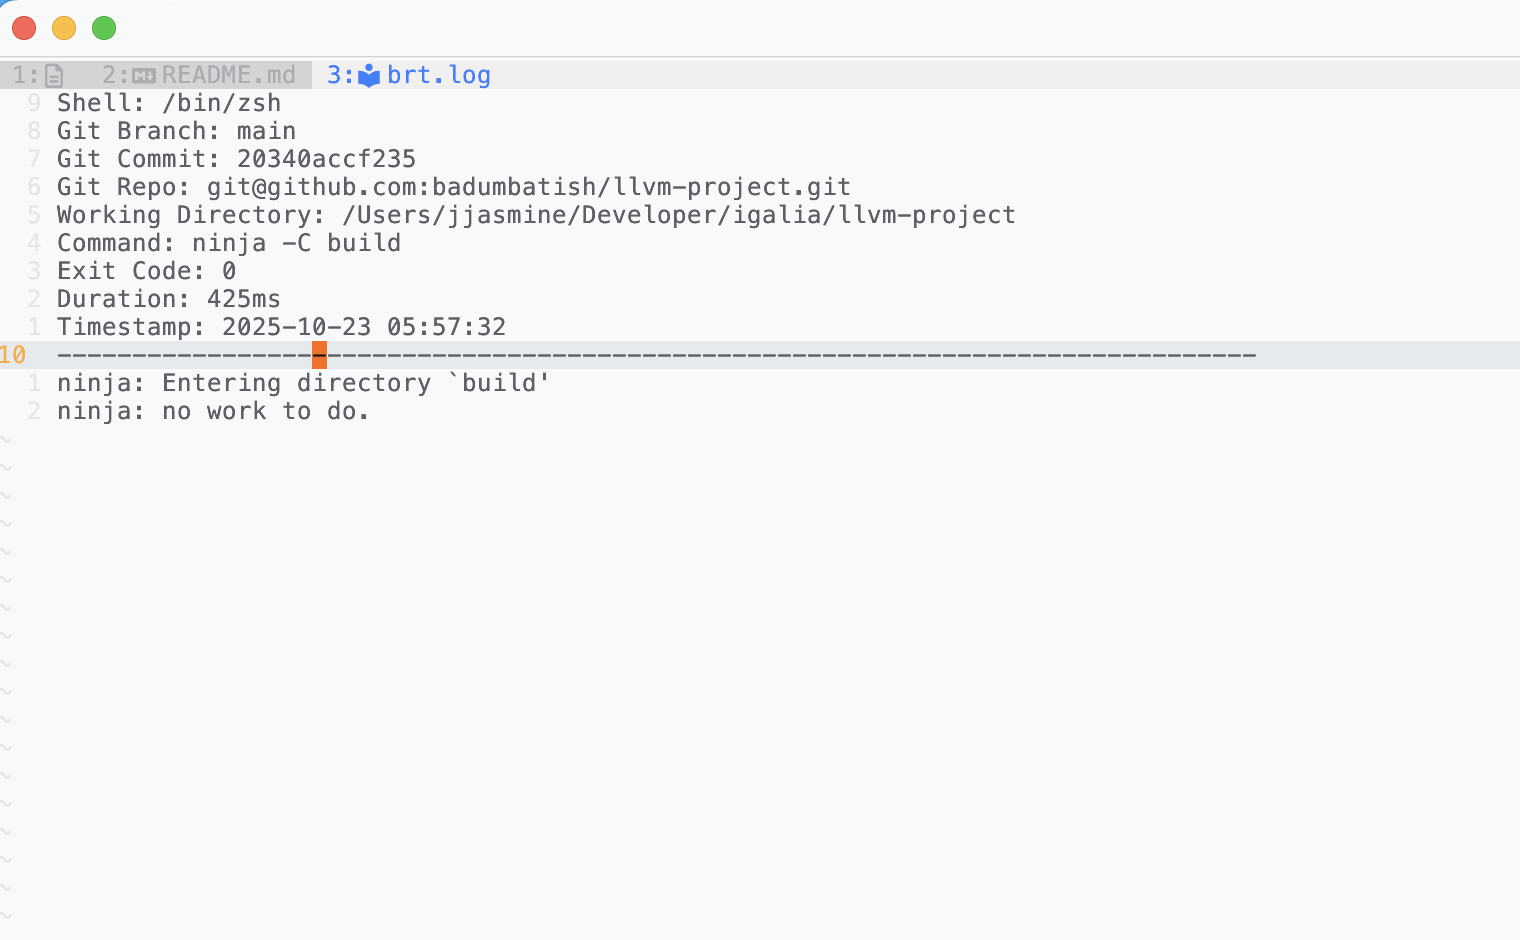
Task: Click the green zoom window button
Action: coord(104,28)
